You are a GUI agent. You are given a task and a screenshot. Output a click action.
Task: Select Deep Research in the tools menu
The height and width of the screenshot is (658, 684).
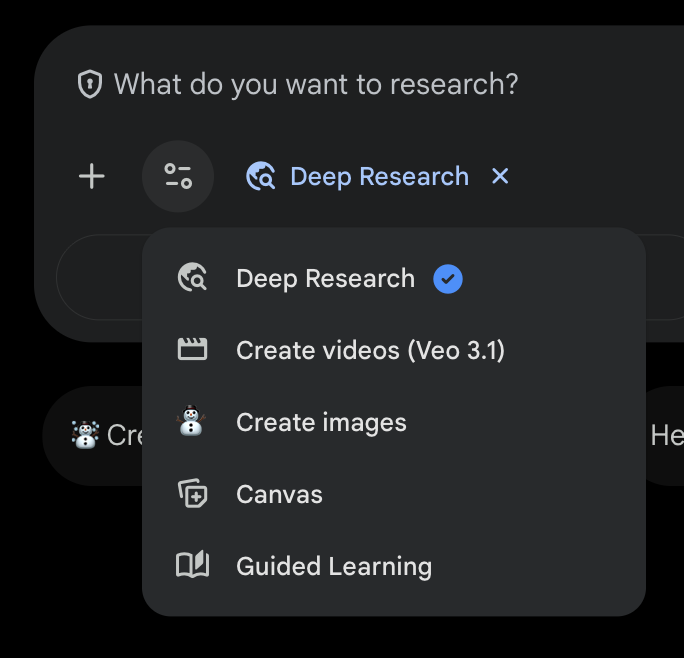393,278
